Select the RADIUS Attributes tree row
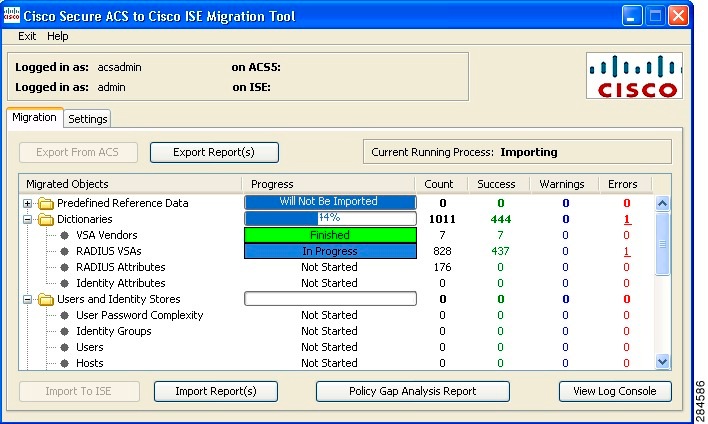The image size is (708, 424). pyautogui.click(x=121, y=267)
